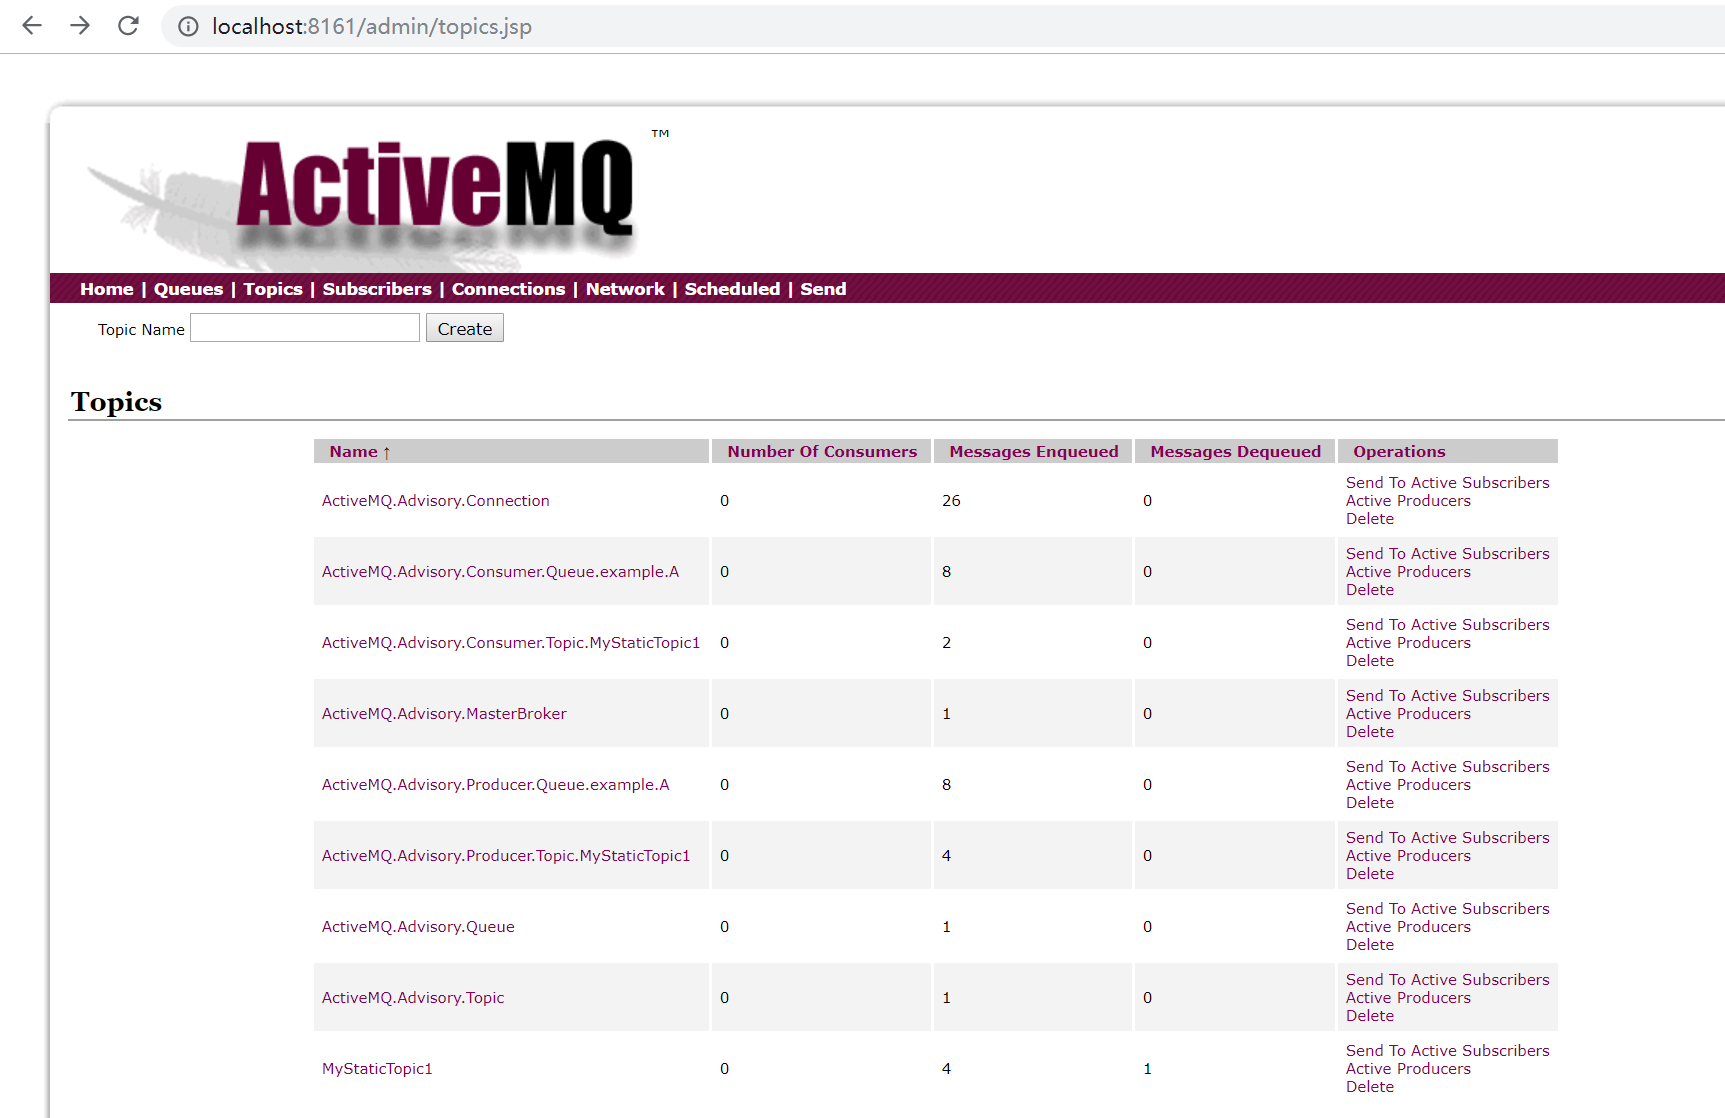Viewport: 1725px width, 1118px height.
Task: Delete the ActiveMQ.Advisory.Queue topic
Action: coord(1370,945)
